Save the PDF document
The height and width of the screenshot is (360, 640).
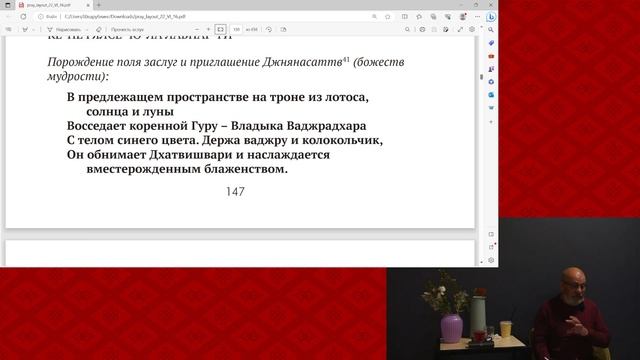(x=434, y=29)
